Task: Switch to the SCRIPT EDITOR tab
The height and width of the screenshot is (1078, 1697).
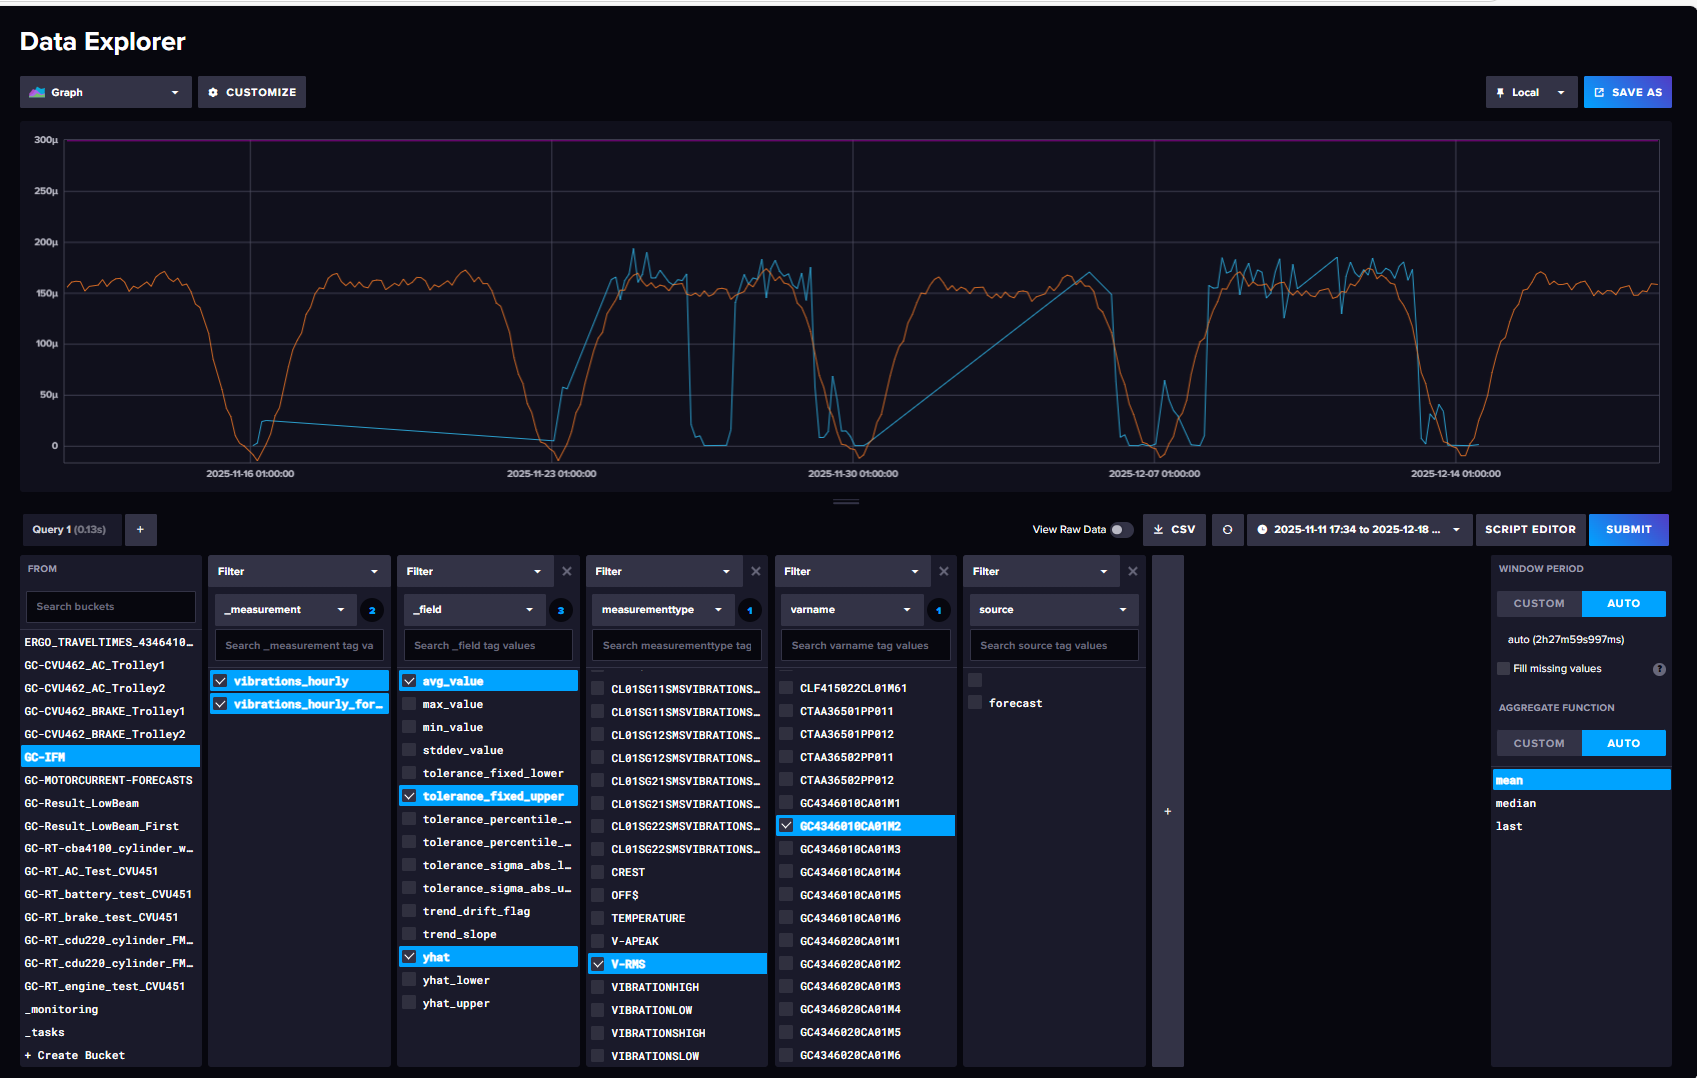Action: tap(1531, 529)
